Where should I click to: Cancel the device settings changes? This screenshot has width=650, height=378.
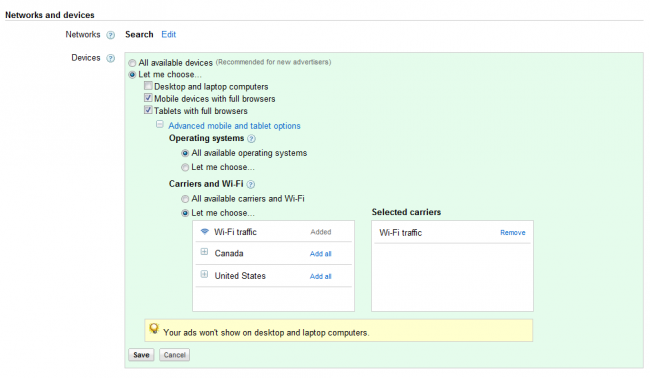tap(175, 355)
